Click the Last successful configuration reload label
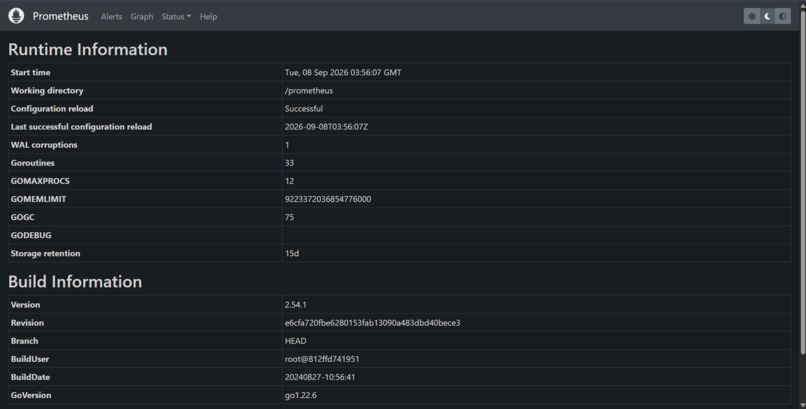The height and width of the screenshot is (409, 806). [81, 126]
